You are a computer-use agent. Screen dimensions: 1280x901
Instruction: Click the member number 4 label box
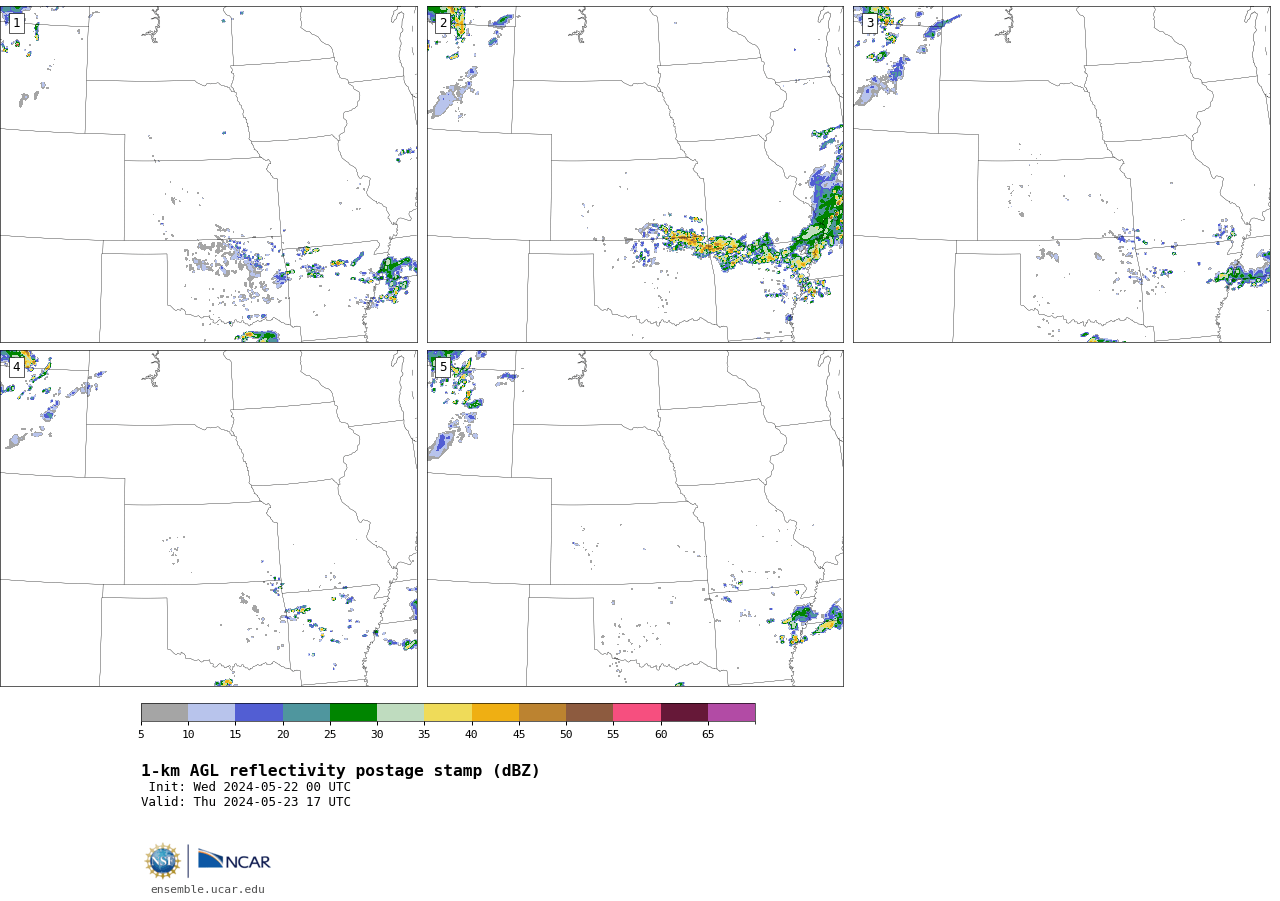point(16,367)
